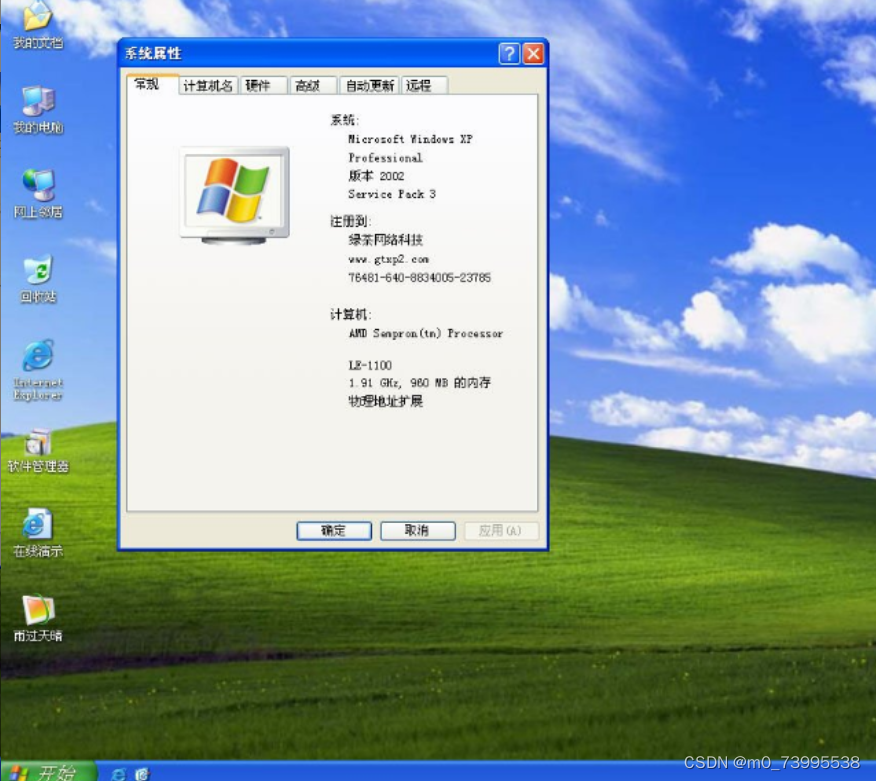Open the 硬件 tab

[263, 85]
